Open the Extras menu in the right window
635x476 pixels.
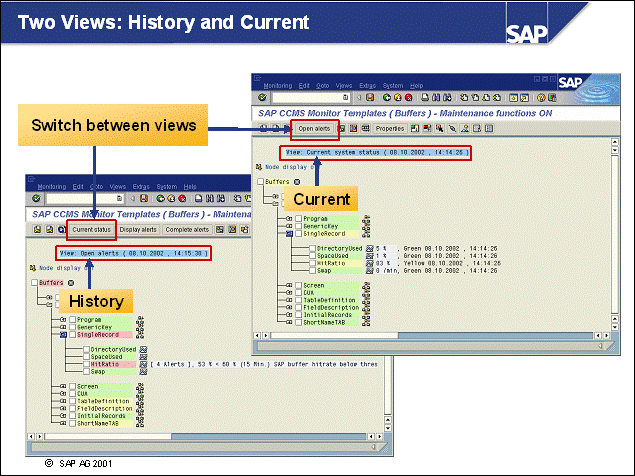tap(367, 84)
